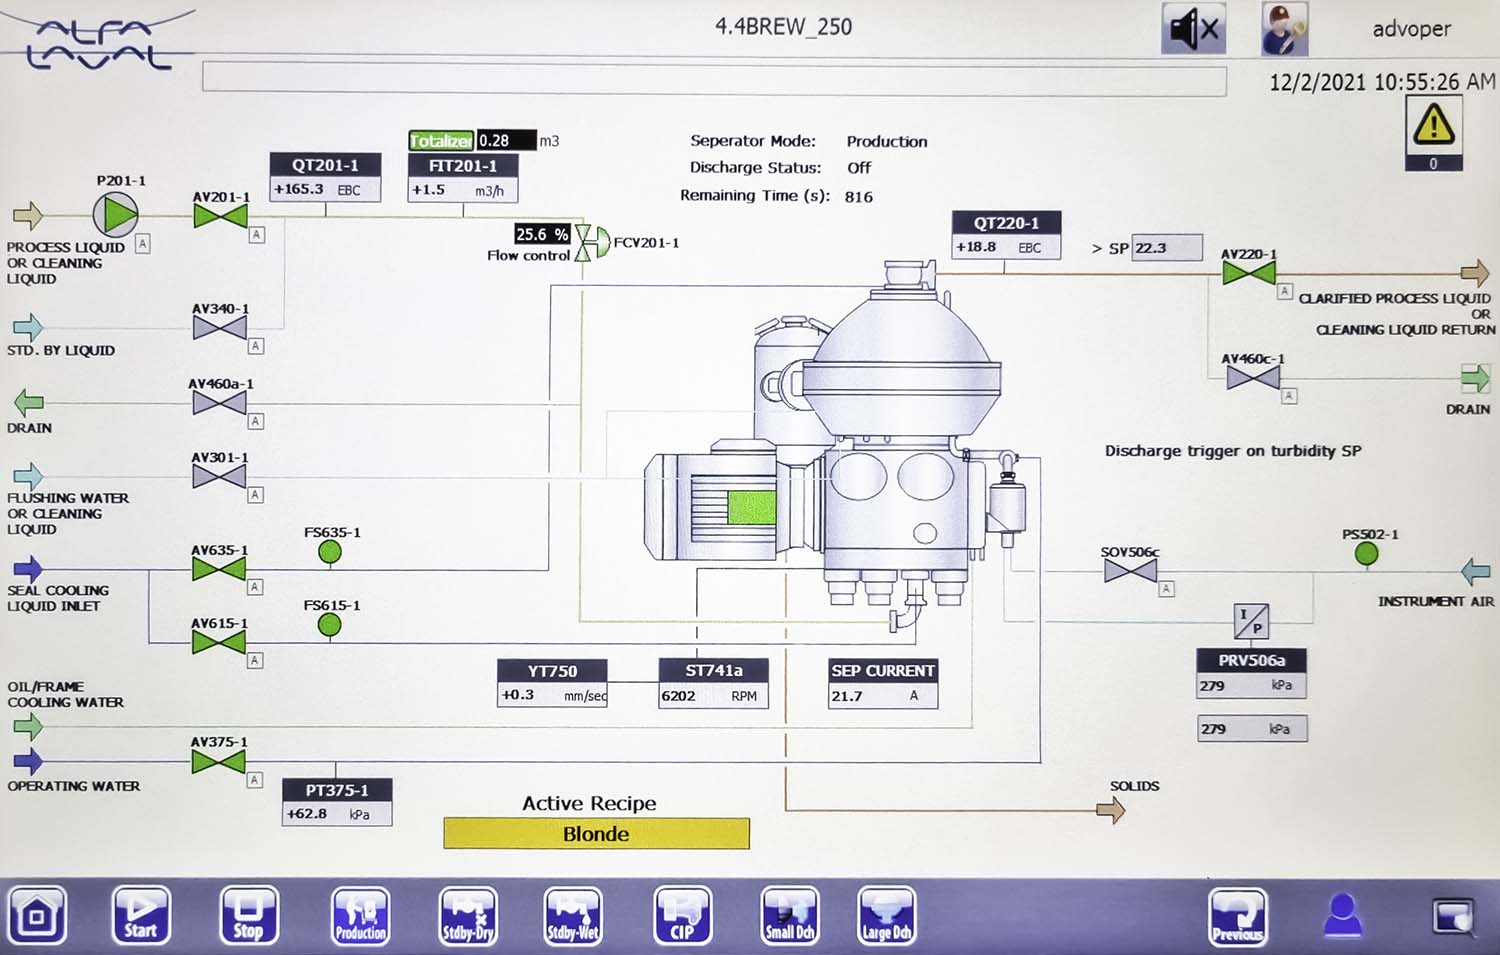This screenshot has width=1500, height=955.
Task: Edit the turbidity SP value field
Action: (1166, 248)
